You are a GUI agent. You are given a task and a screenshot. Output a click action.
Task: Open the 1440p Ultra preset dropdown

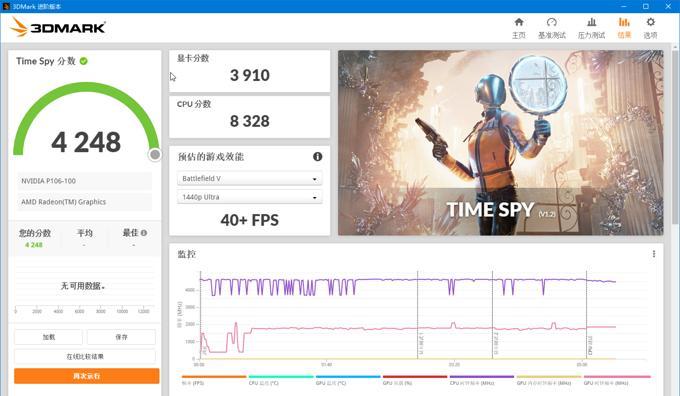tap(249, 197)
